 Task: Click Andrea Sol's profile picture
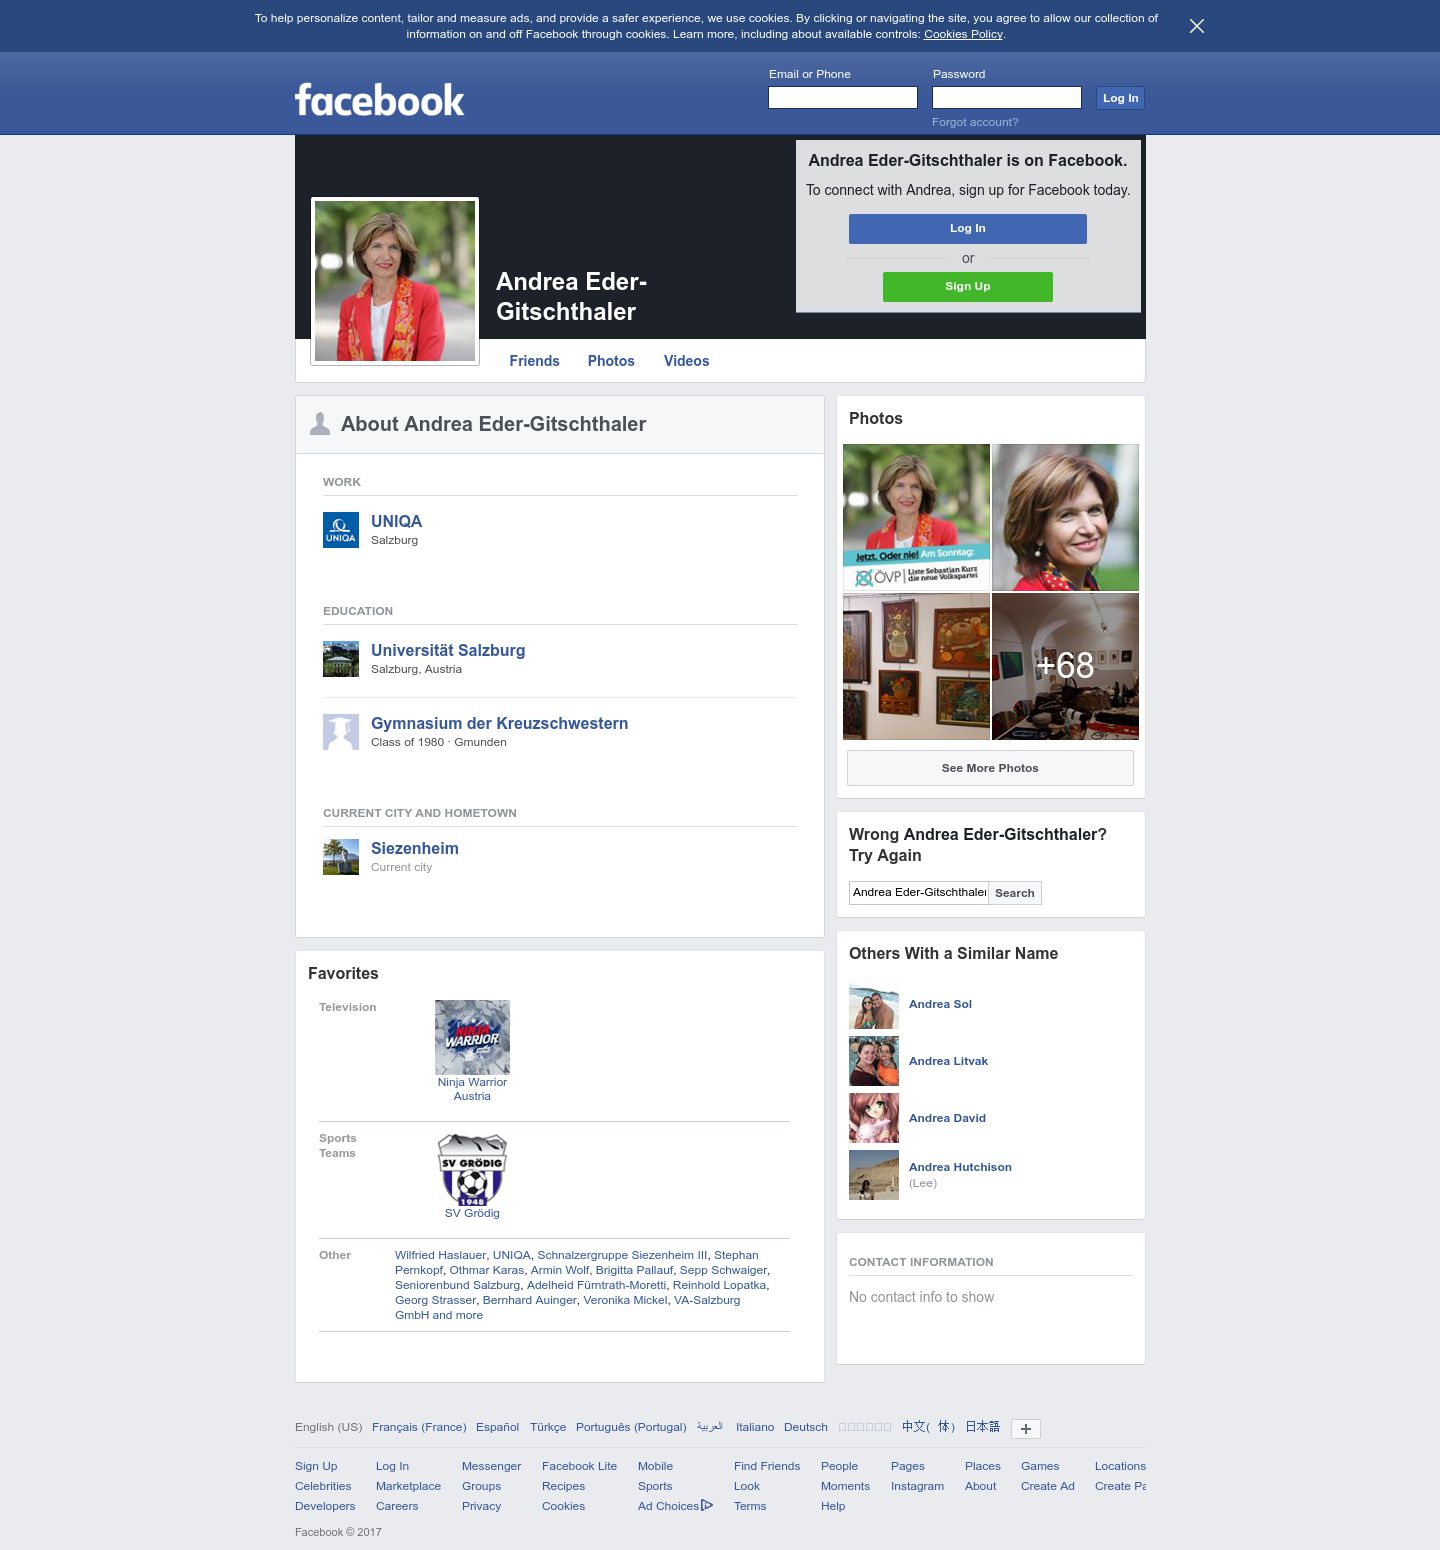pos(874,1004)
